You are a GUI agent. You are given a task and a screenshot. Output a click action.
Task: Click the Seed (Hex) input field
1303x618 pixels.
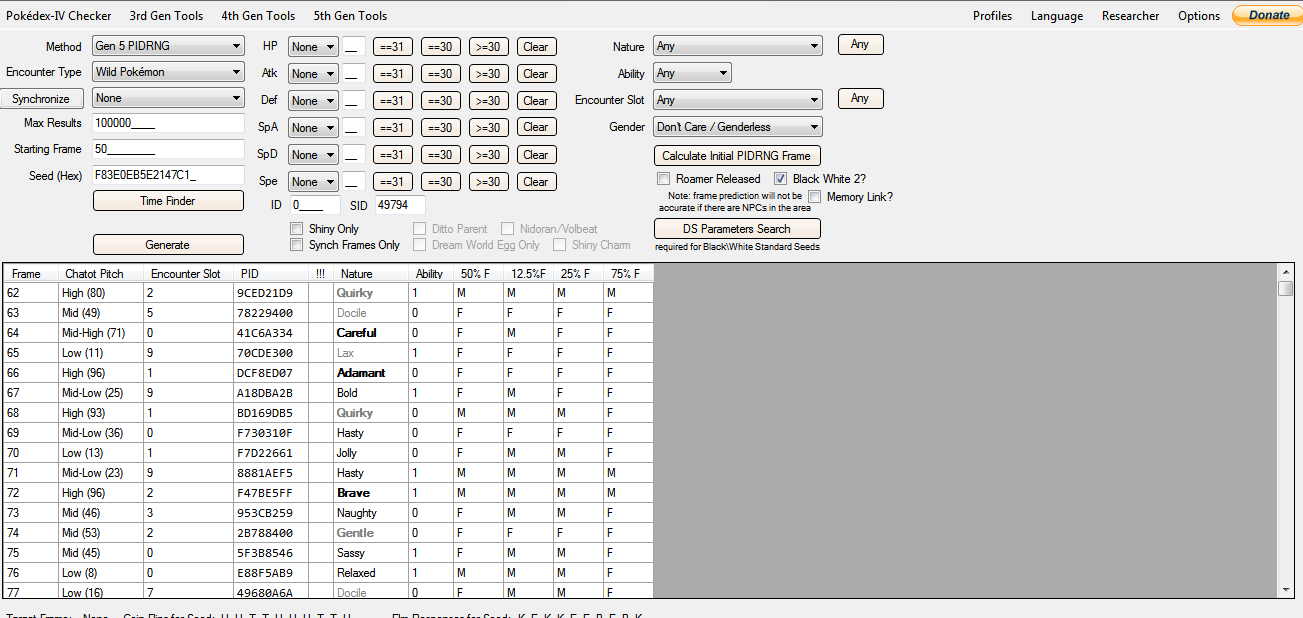click(x=168, y=175)
